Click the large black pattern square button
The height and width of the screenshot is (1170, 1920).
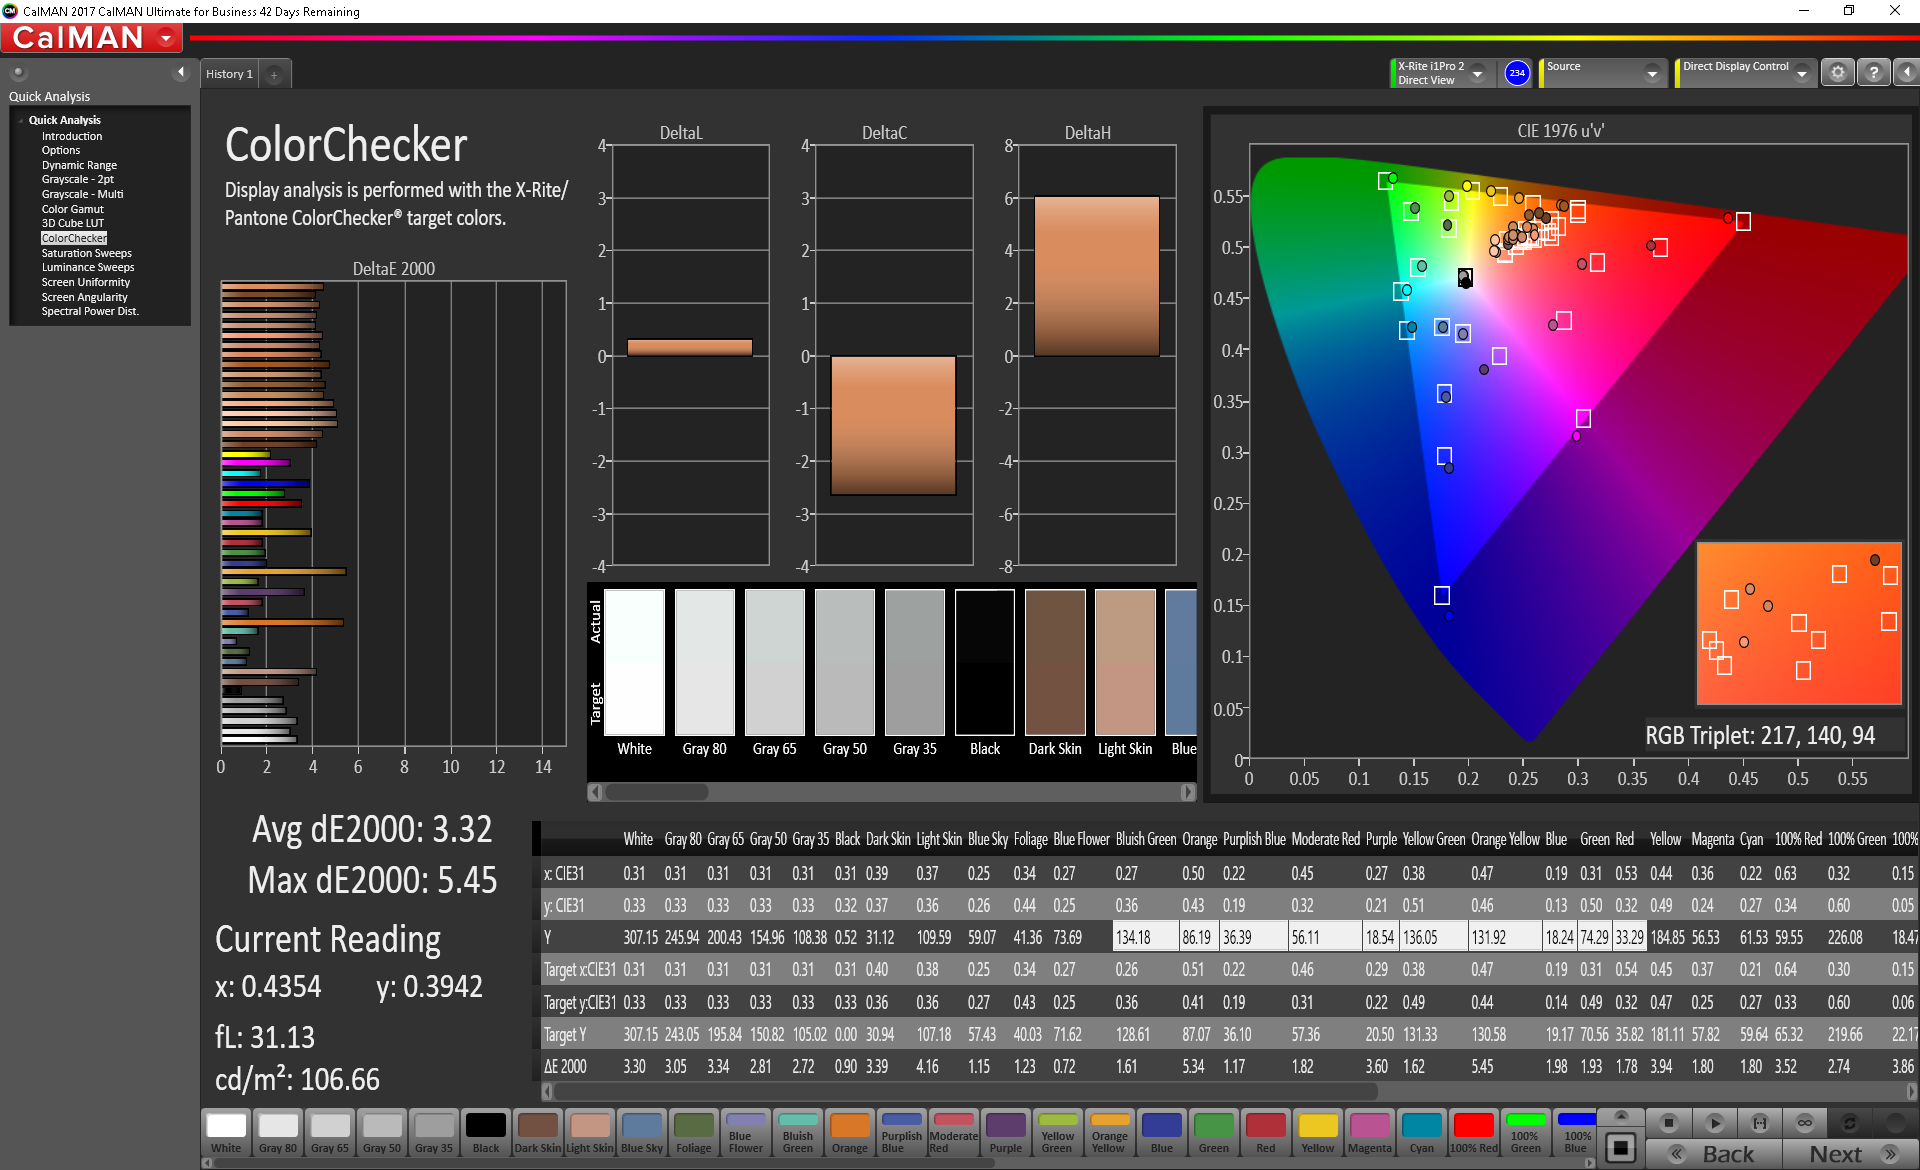point(1621,1147)
